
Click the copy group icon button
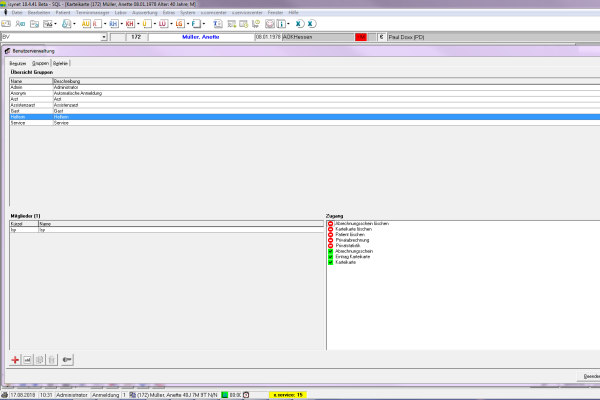40,359
